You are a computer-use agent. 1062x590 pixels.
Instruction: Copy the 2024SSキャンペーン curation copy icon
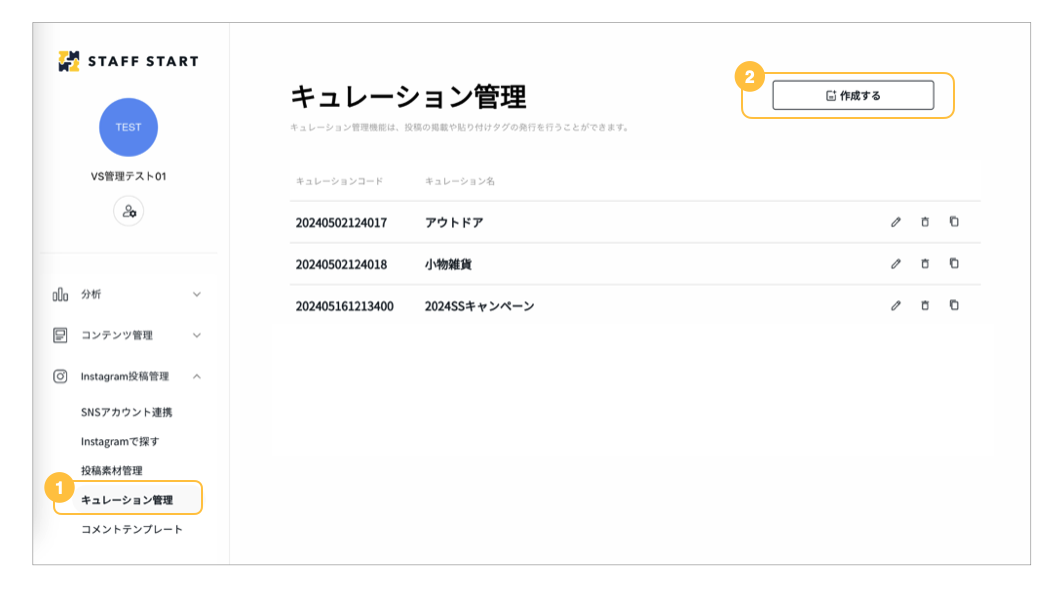pos(954,305)
